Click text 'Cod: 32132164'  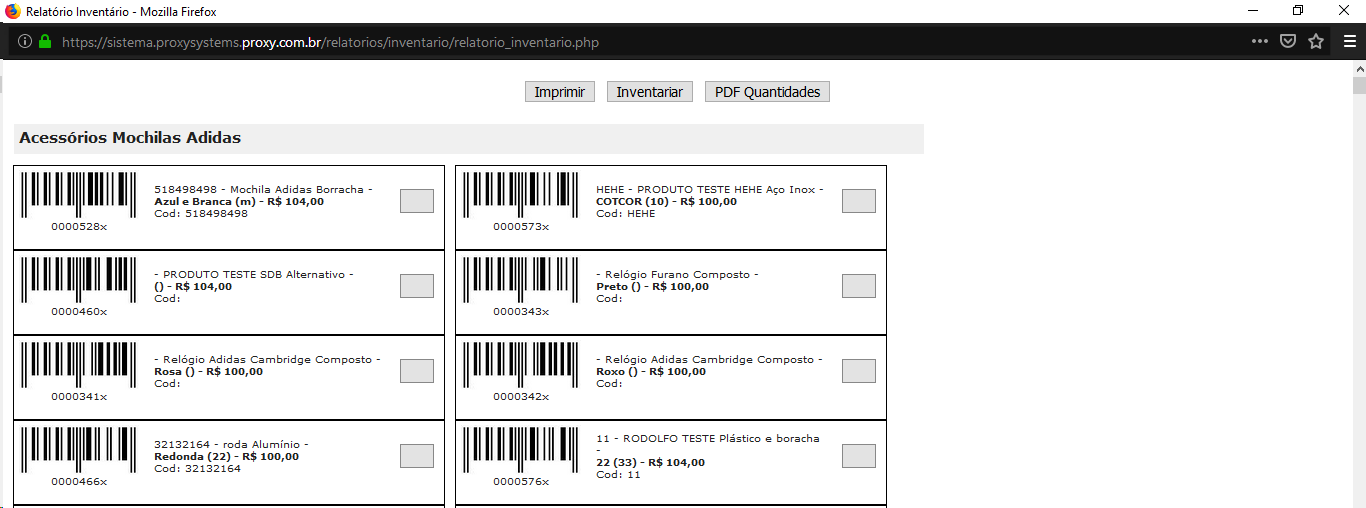click(197, 469)
